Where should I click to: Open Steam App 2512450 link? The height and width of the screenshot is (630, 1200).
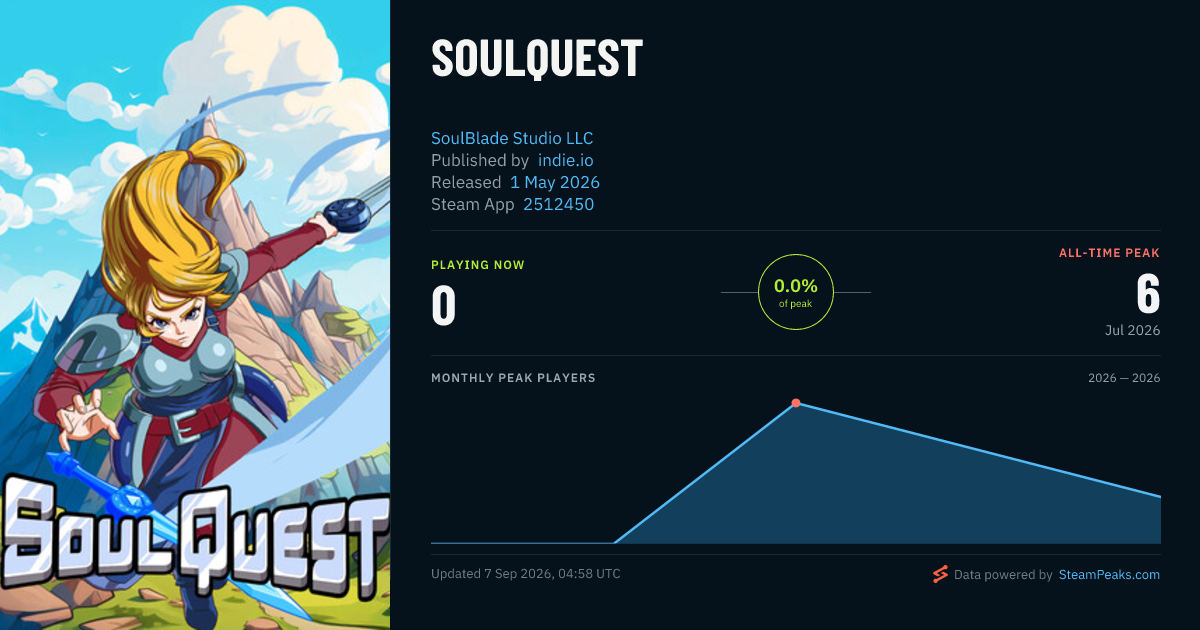tap(559, 204)
